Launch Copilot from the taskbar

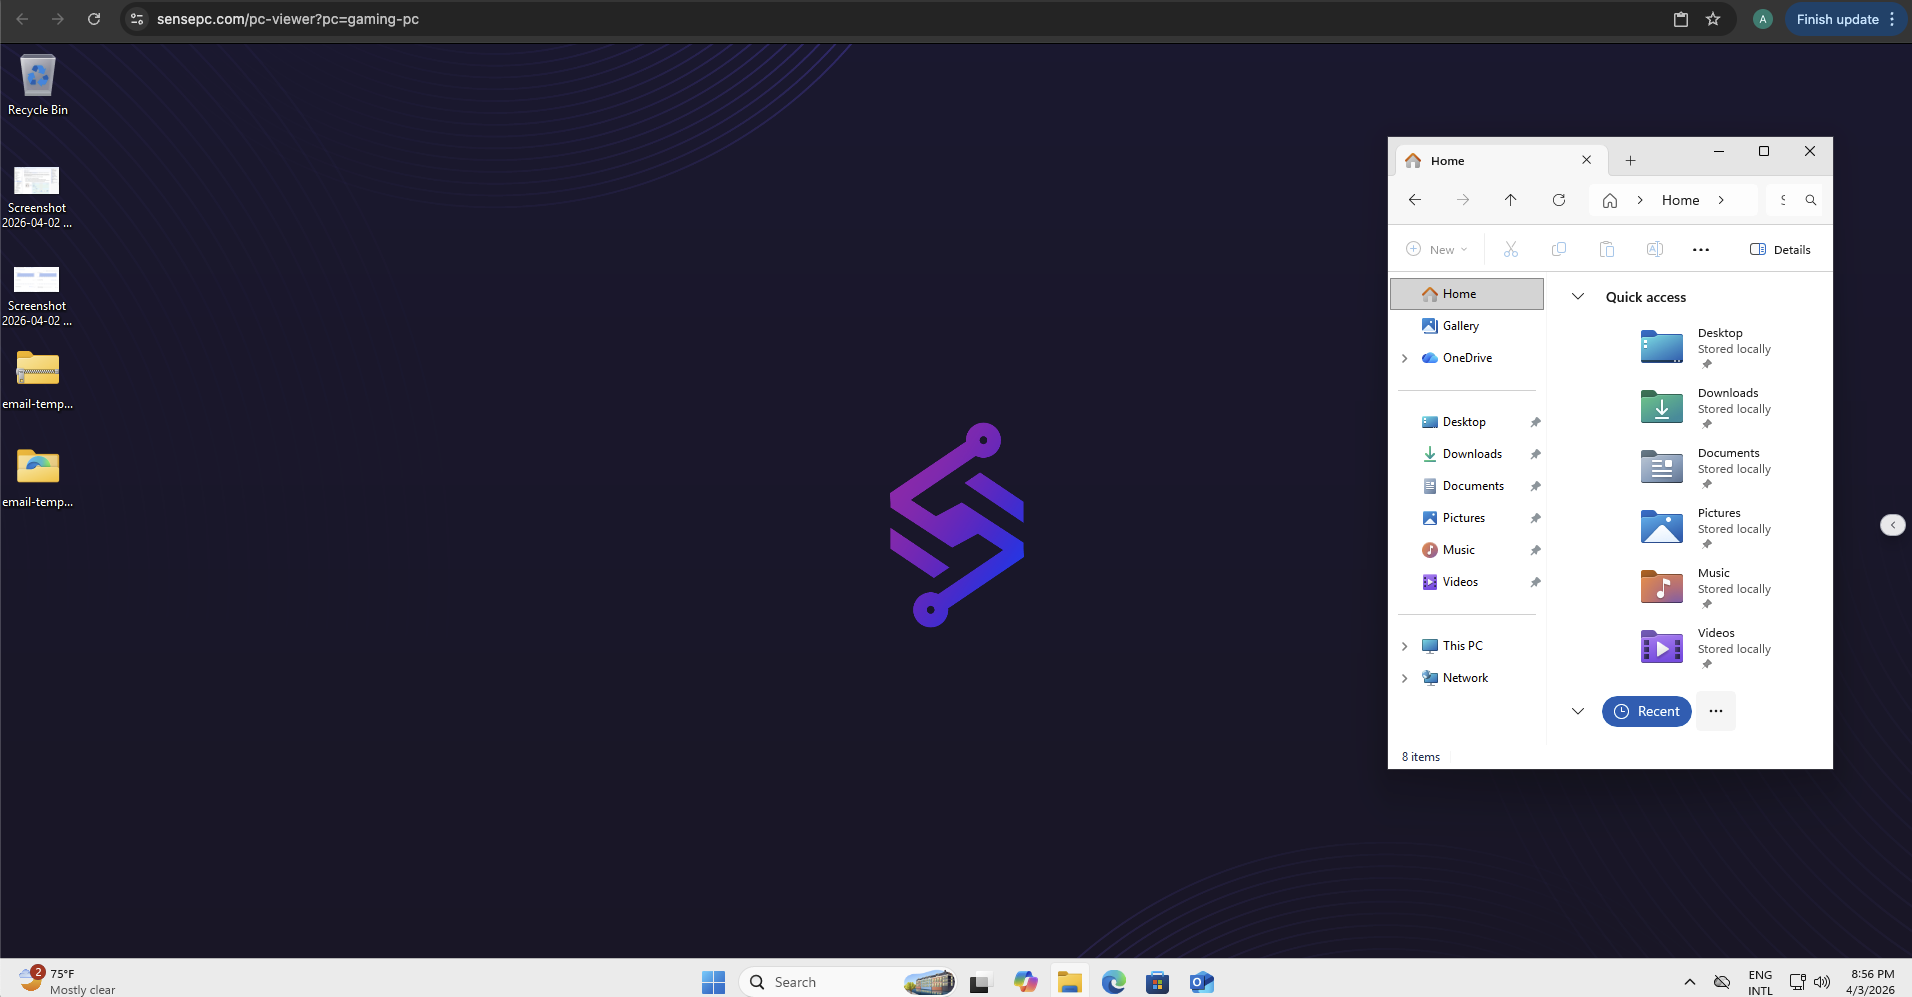tap(1025, 982)
